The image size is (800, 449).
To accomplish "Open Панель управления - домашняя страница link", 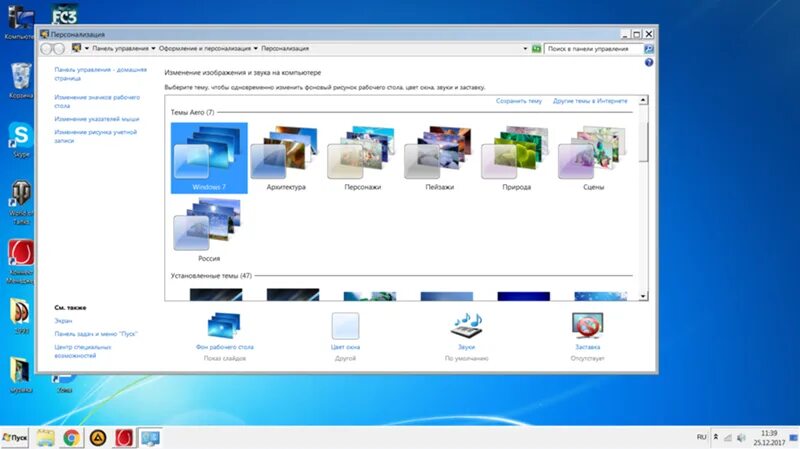I will point(101,74).
